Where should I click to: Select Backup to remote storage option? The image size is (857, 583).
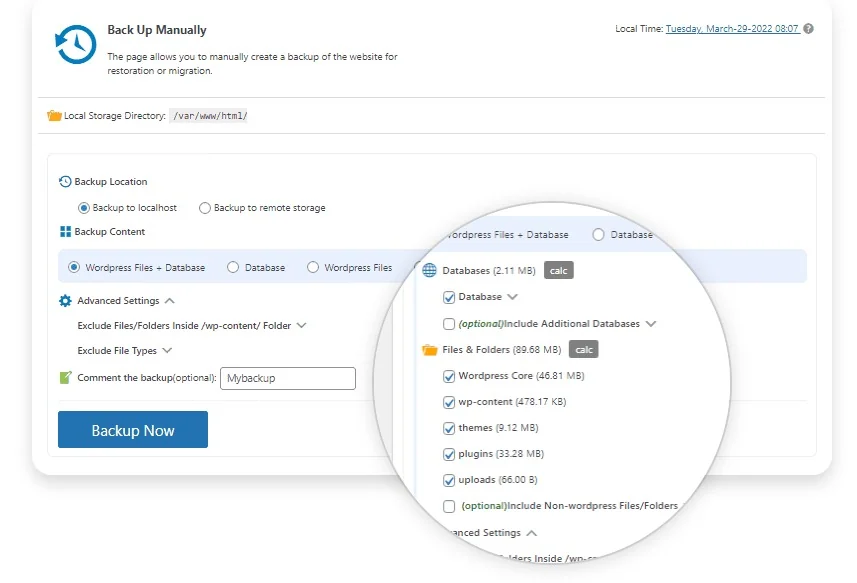point(204,208)
